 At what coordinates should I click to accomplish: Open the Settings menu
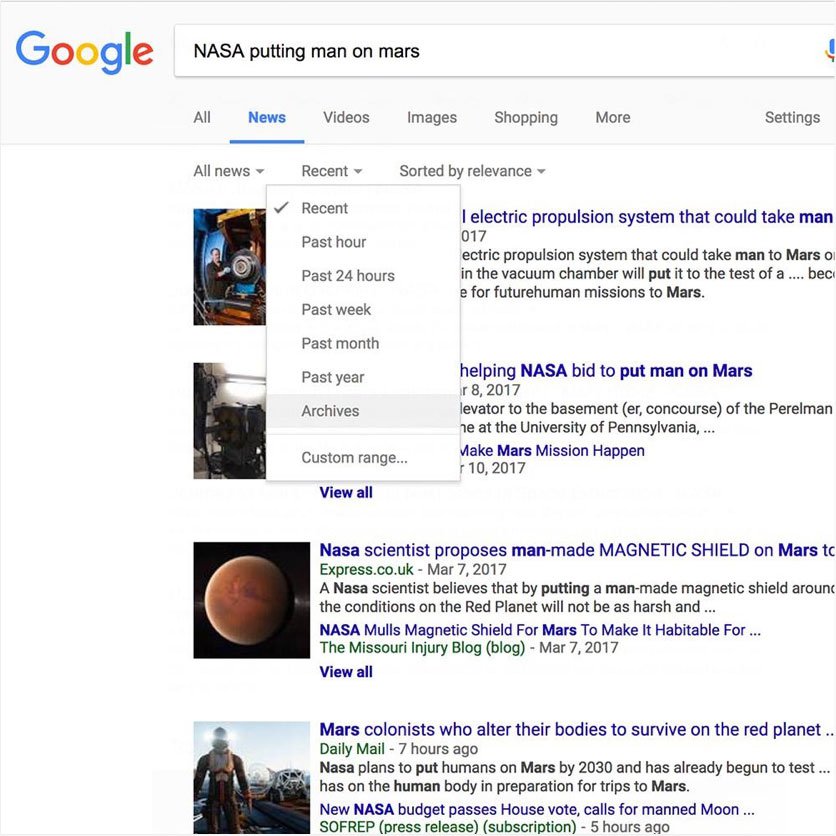(792, 117)
